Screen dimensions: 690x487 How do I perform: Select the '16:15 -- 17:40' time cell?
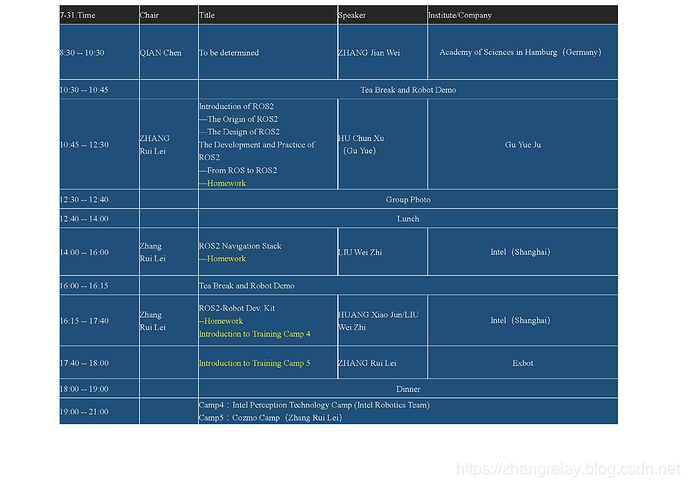[x=99, y=321]
